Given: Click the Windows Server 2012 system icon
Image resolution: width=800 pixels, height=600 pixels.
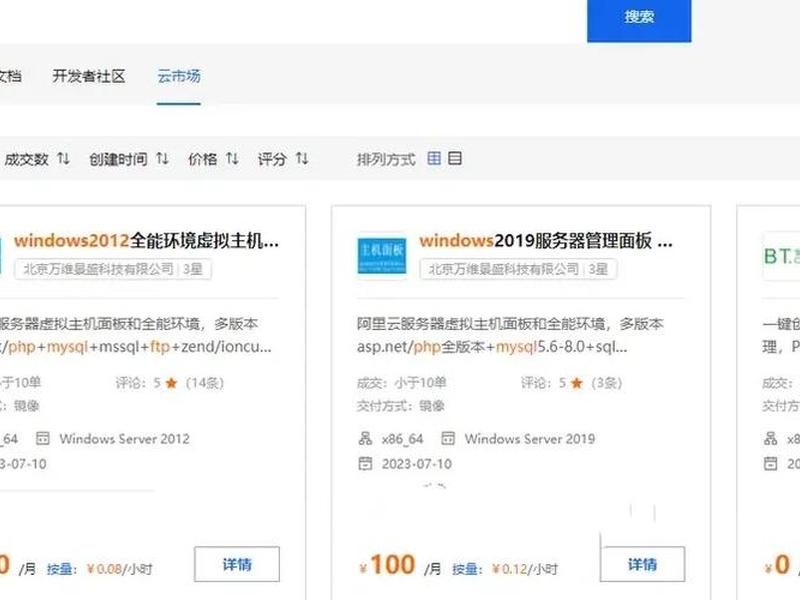Looking at the screenshot, I should tap(43, 438).
